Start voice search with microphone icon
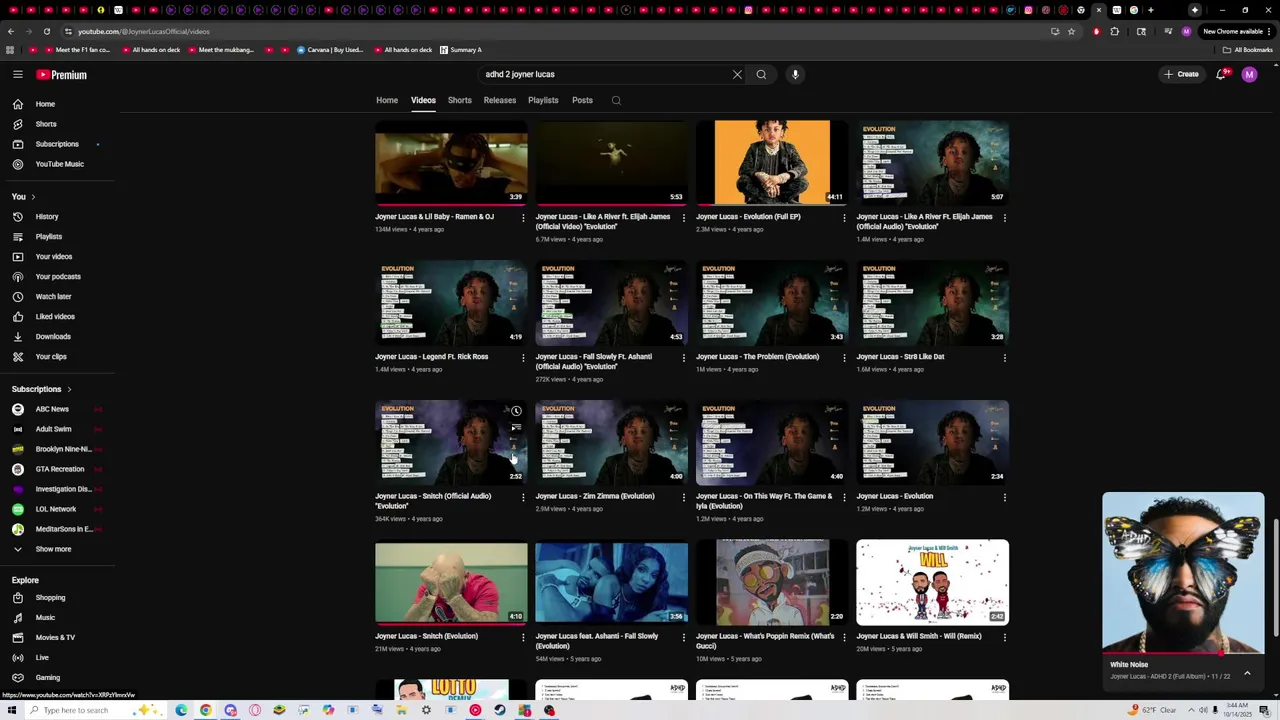Screen dimensions: 1280x720 (795, 74)
